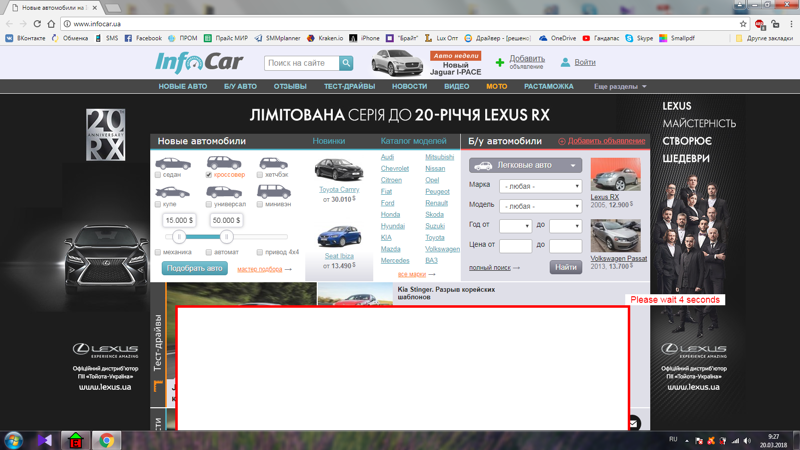Click the minimum price slider handle
Screen dimensions: 800x450
[179, 237]
